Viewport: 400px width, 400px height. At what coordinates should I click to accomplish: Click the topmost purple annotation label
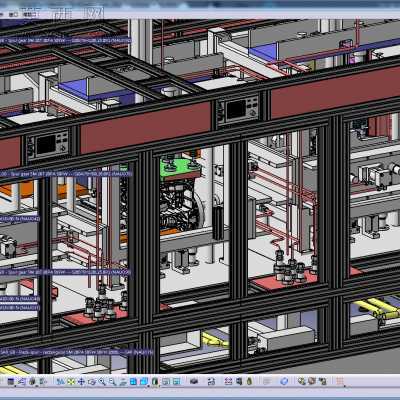(65, 40)
